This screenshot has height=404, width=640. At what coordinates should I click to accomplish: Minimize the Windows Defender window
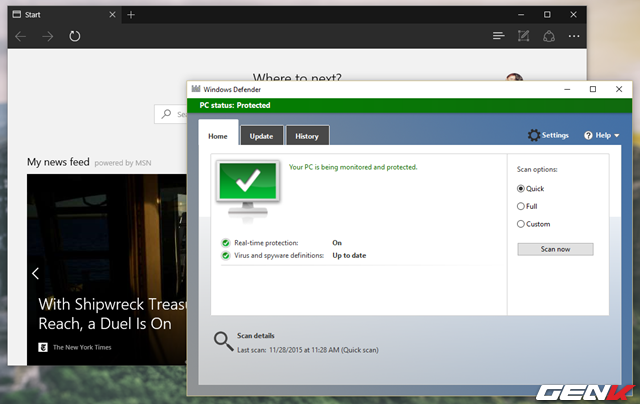tap(567, 89)
